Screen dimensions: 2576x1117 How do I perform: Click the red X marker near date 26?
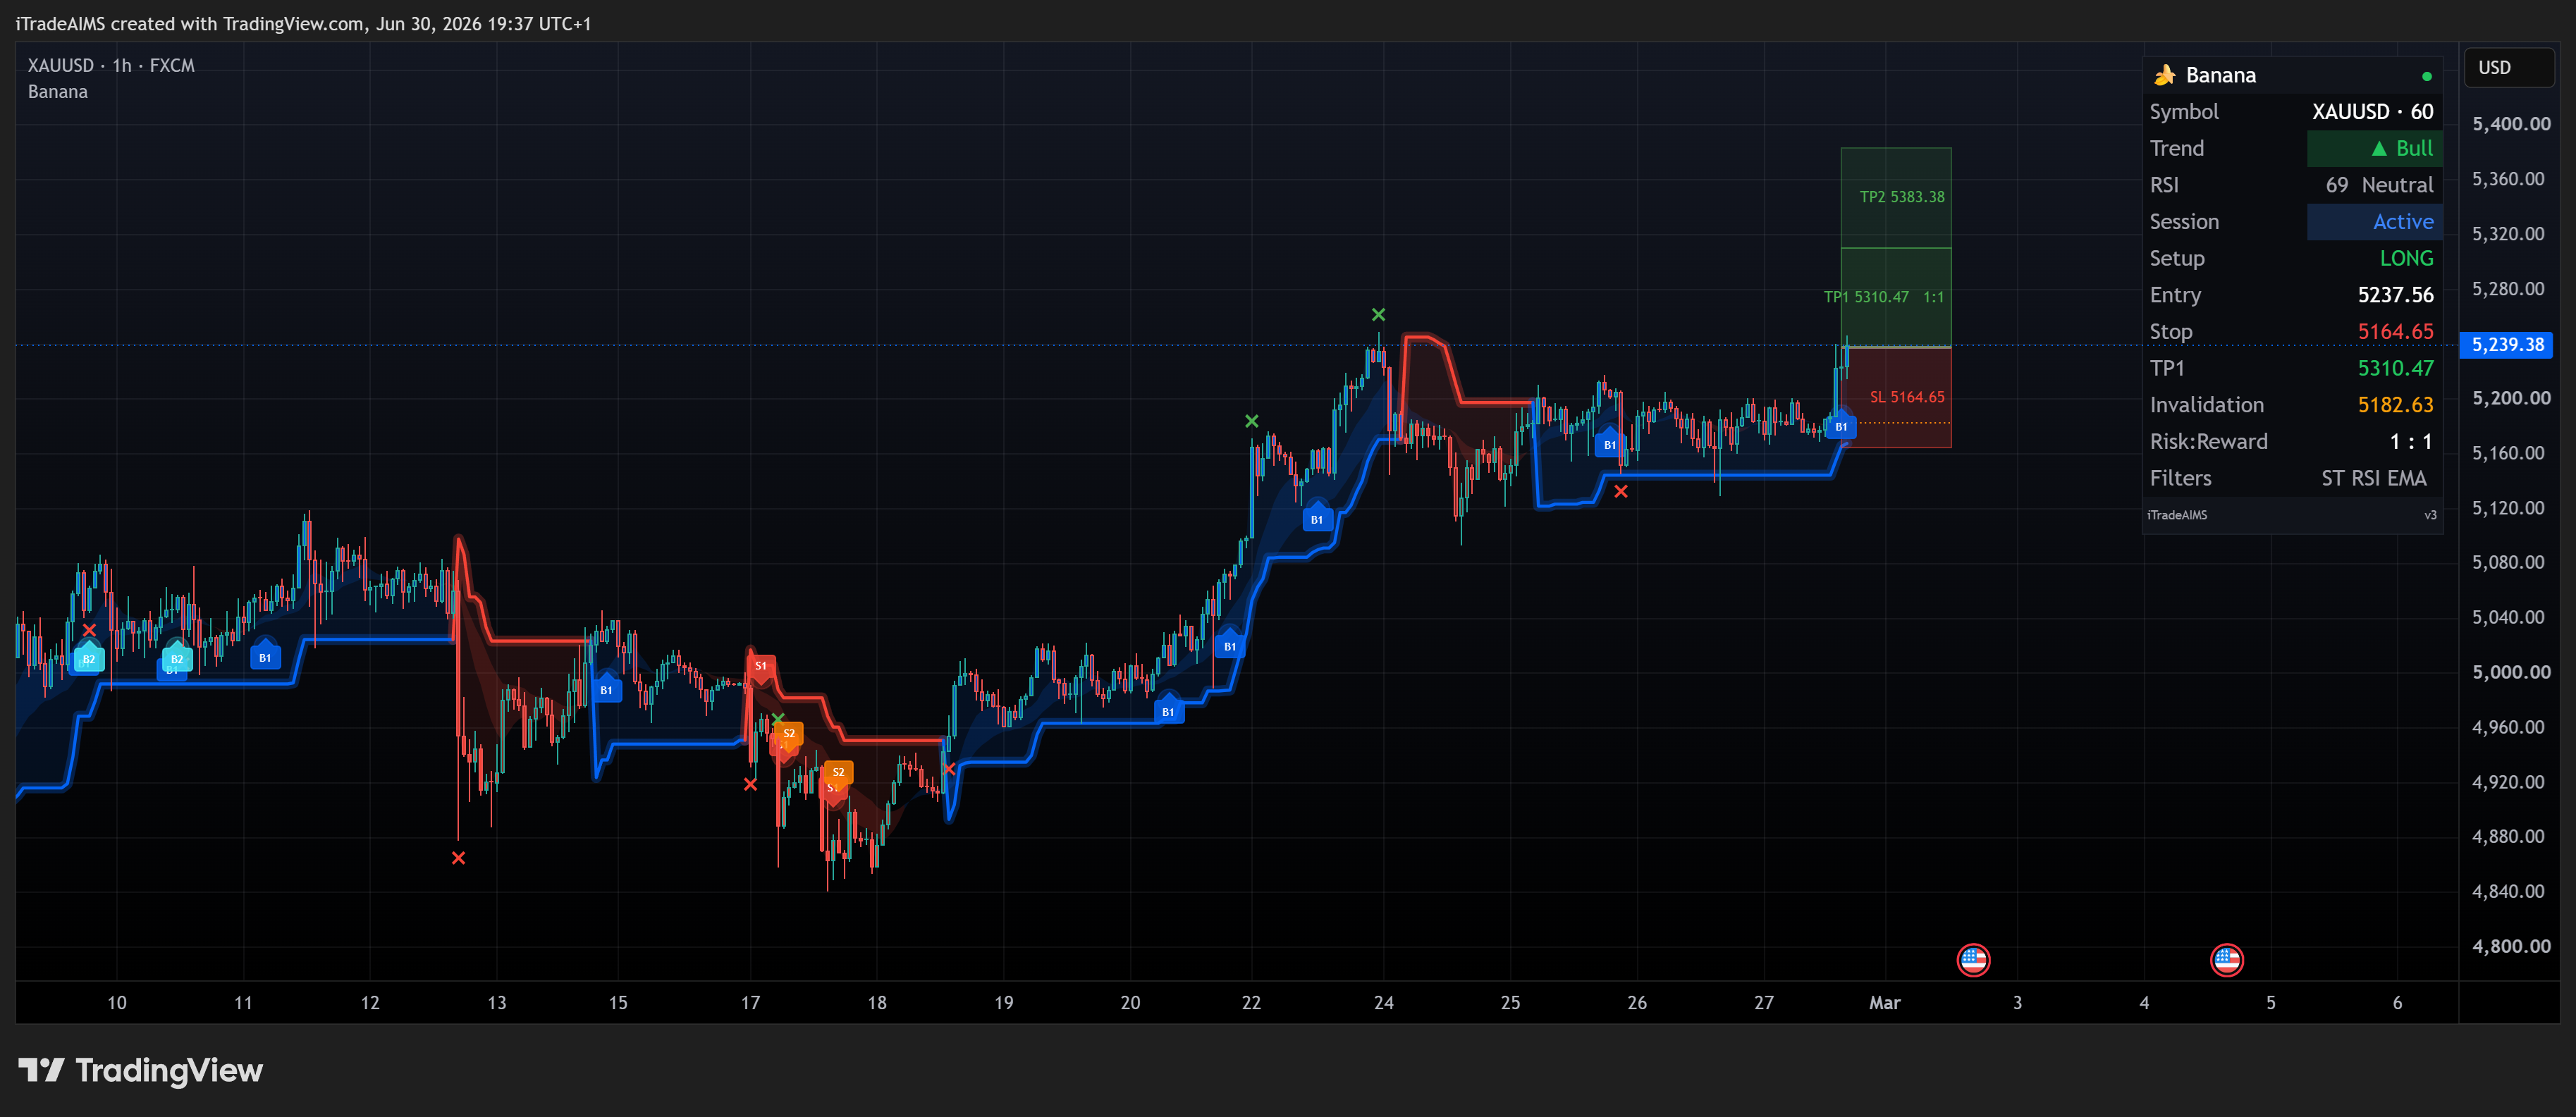coord(1621,491)
